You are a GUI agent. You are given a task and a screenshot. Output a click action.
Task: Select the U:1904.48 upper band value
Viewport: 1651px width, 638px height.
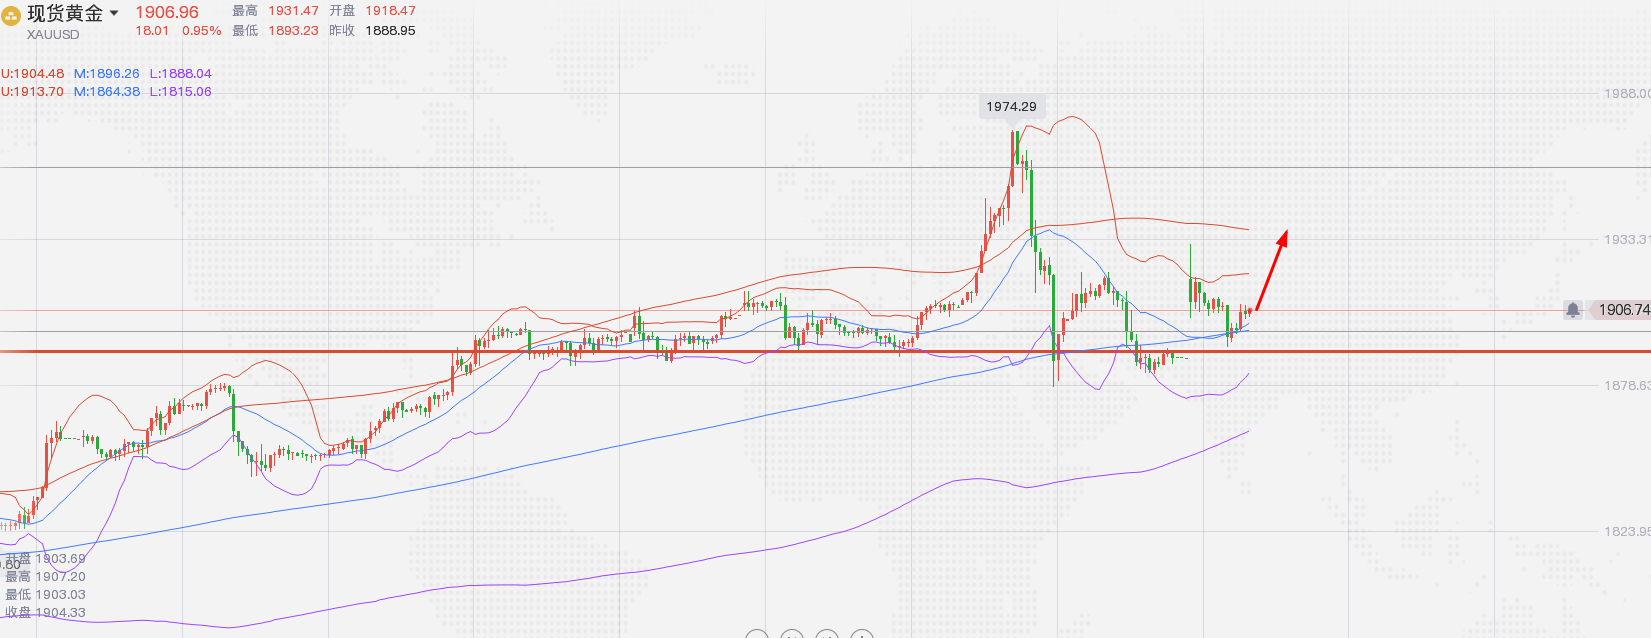coord(33,74)
